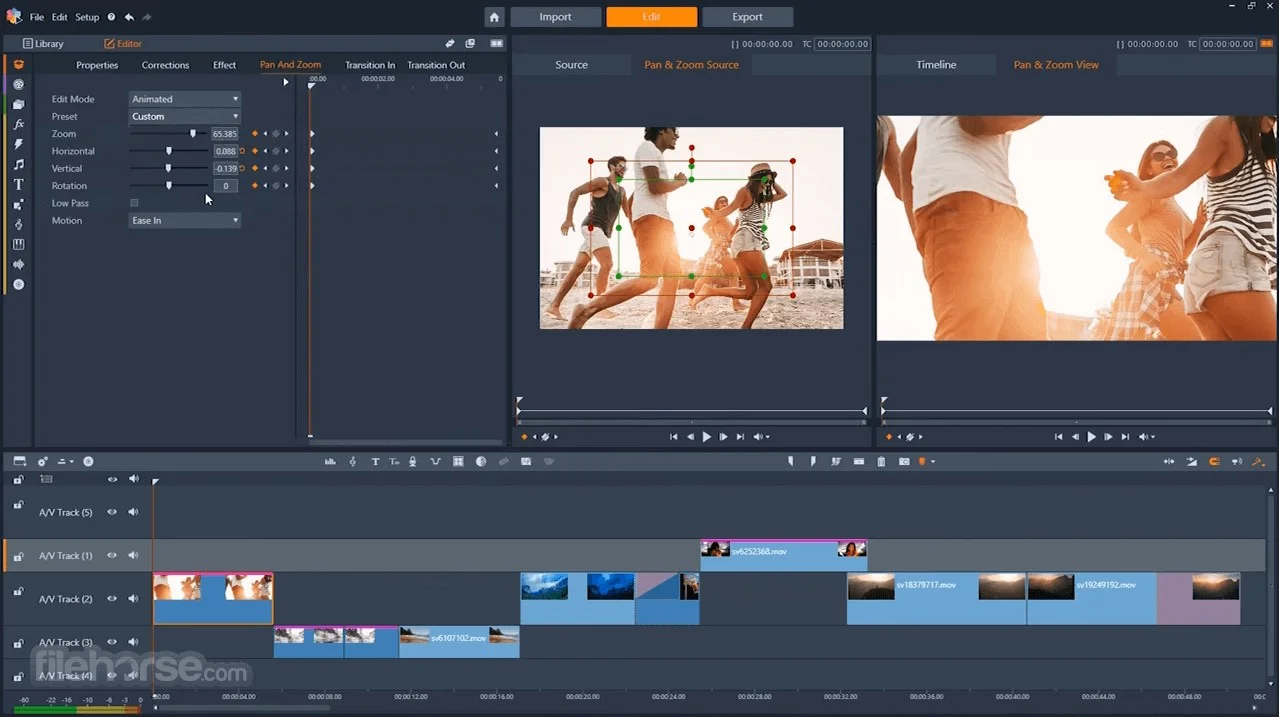The height and width of the screenshot is (717, 1279).
Task: Switch to the Corrections tab
Action: 165,65
